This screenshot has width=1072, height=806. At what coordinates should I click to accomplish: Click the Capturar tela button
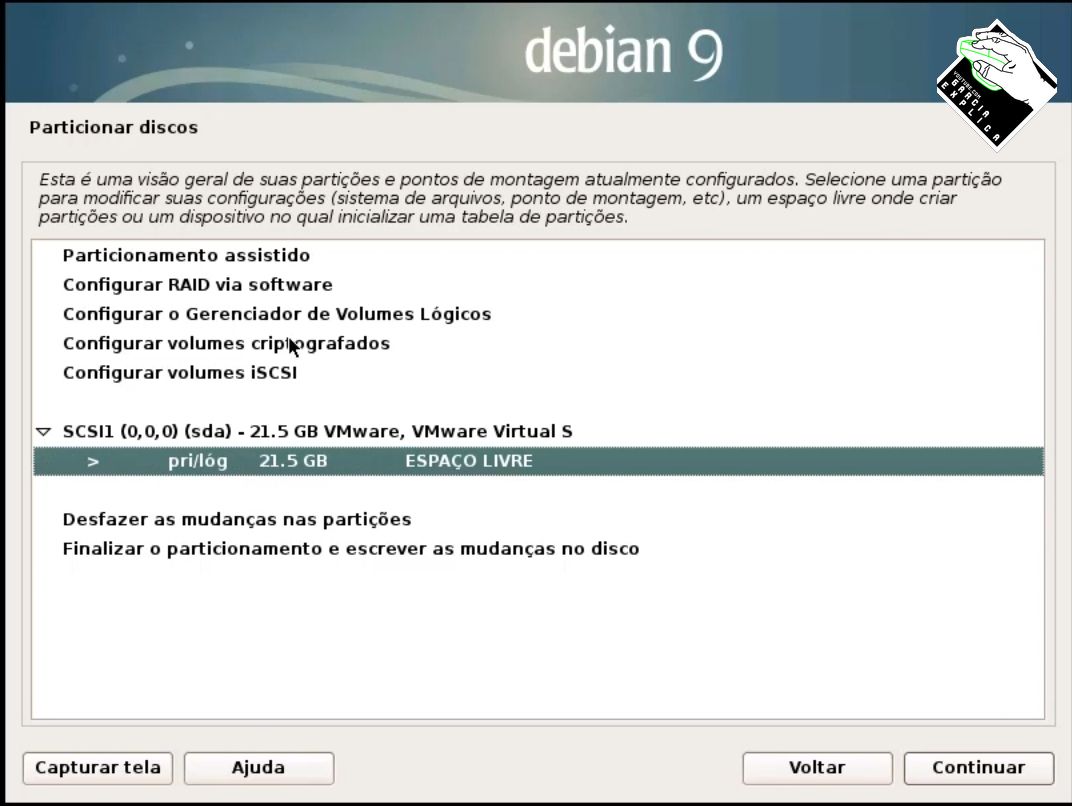coord(98,768)
